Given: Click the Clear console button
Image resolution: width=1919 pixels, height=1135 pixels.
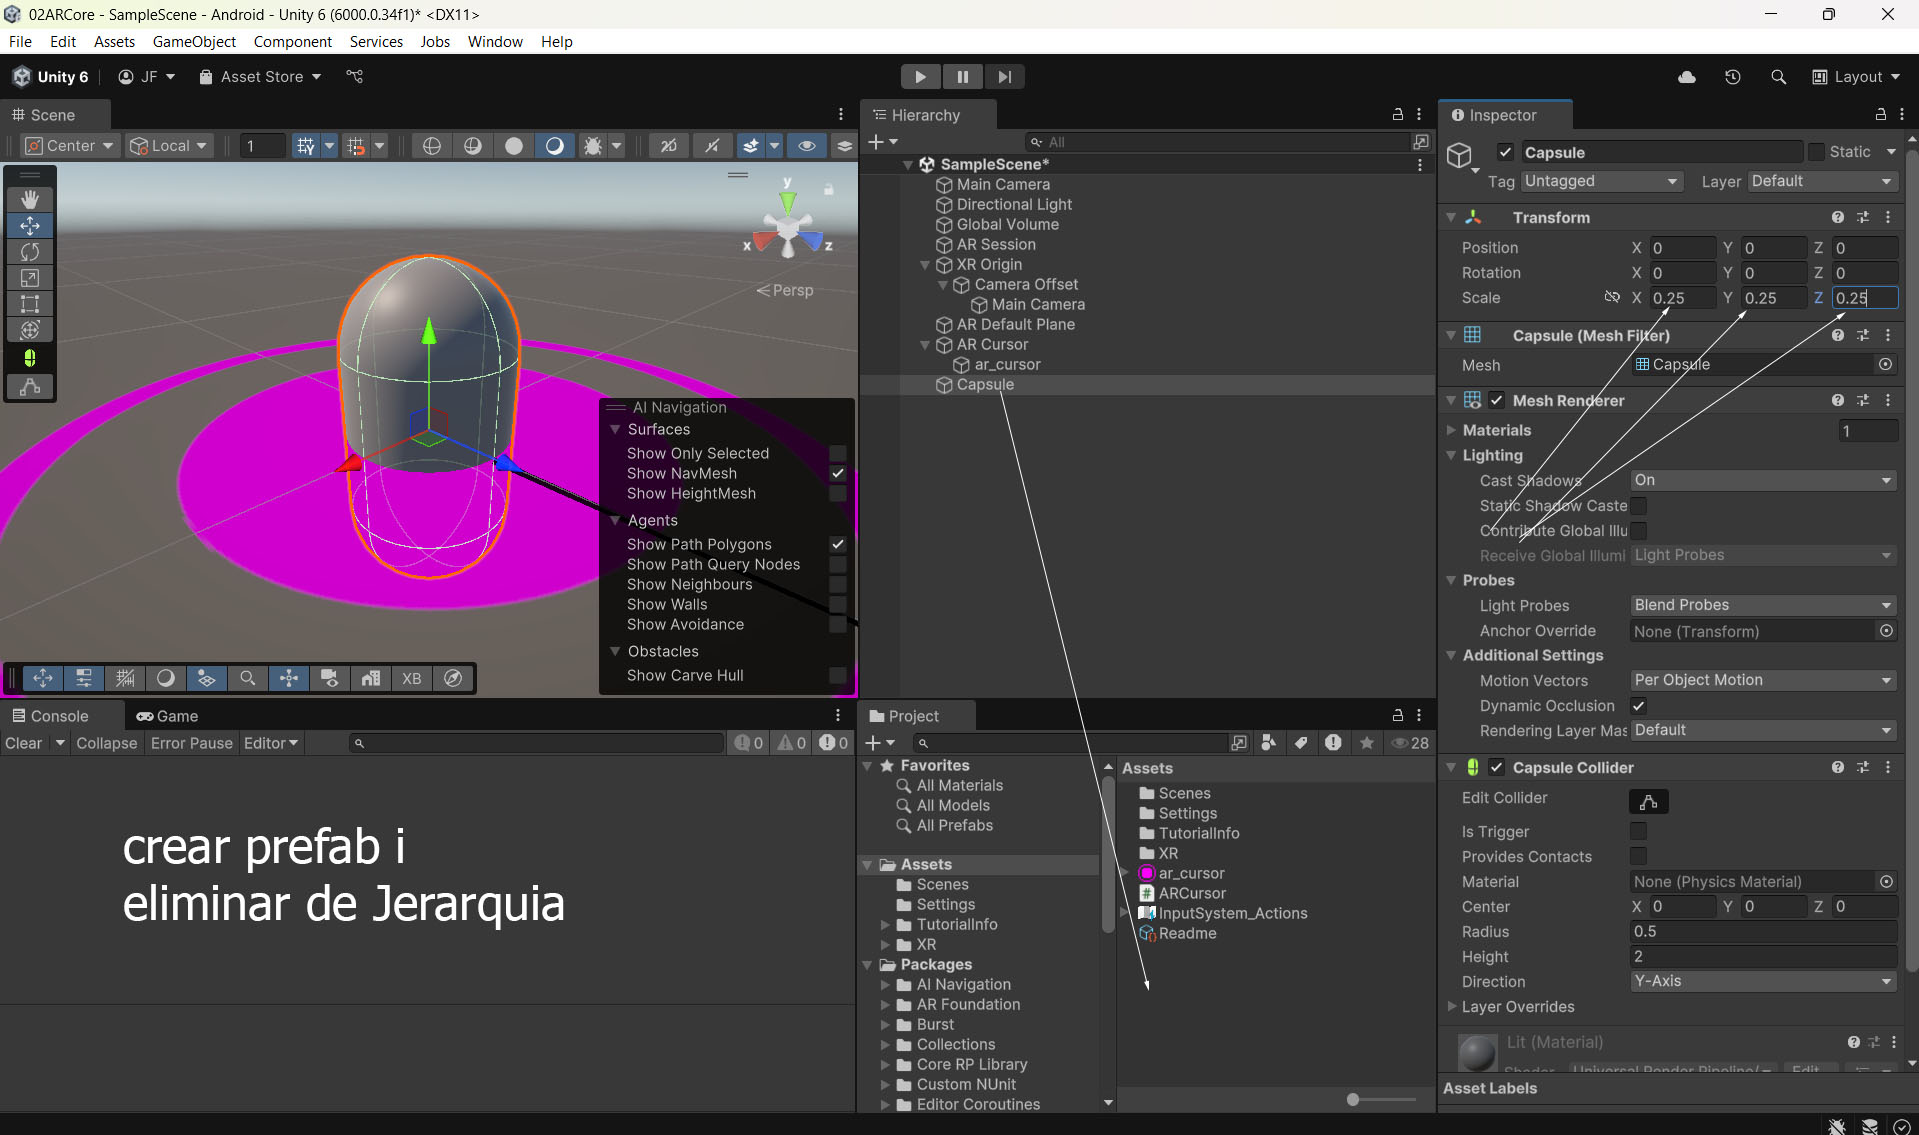Looking at the screenshot, I should click(24, 743).
